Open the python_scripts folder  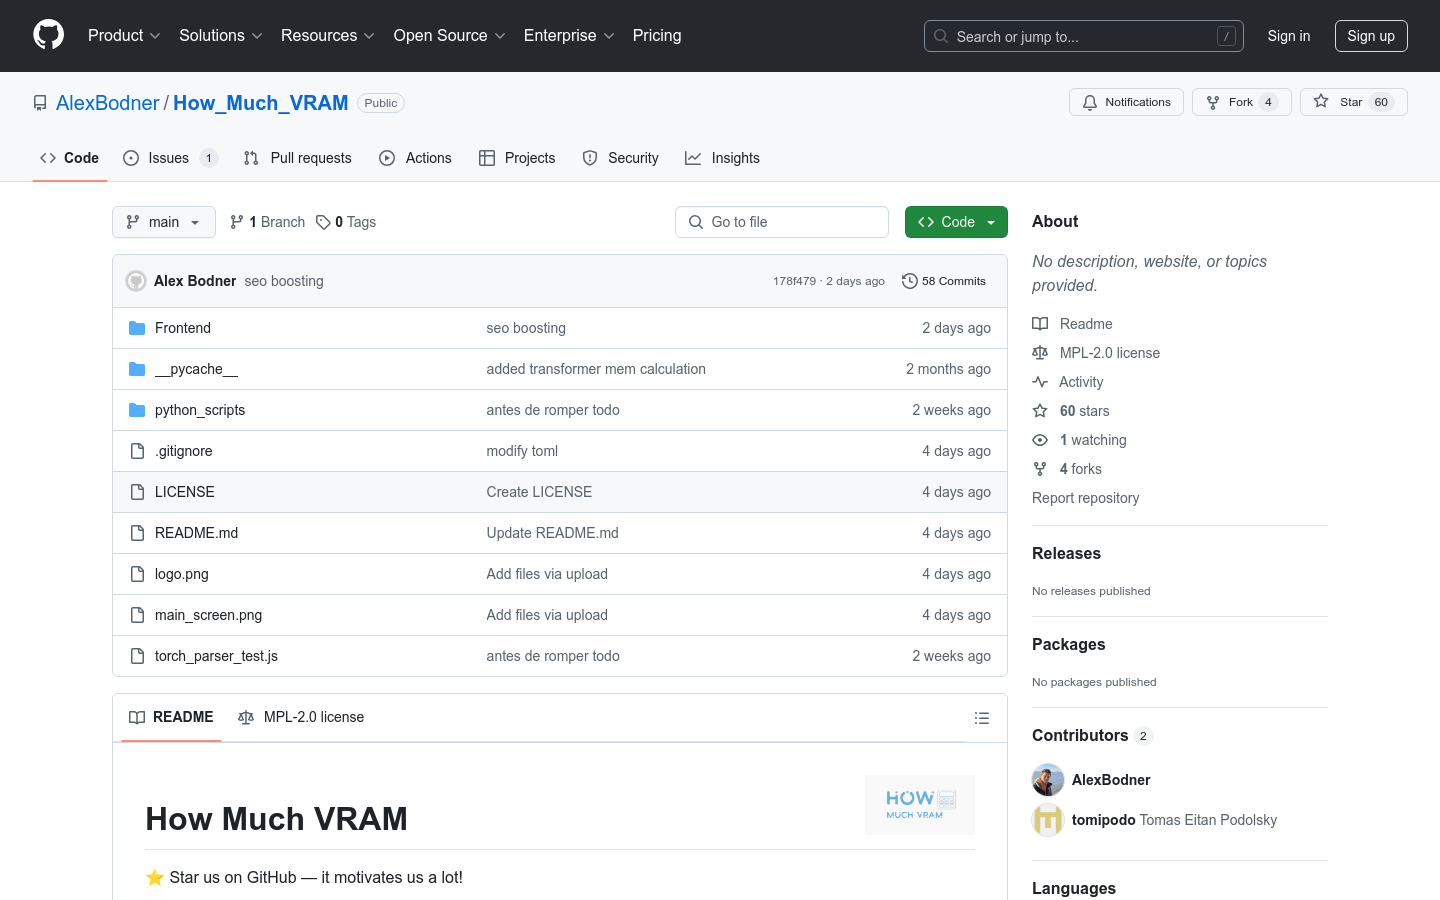coord(200,410)
